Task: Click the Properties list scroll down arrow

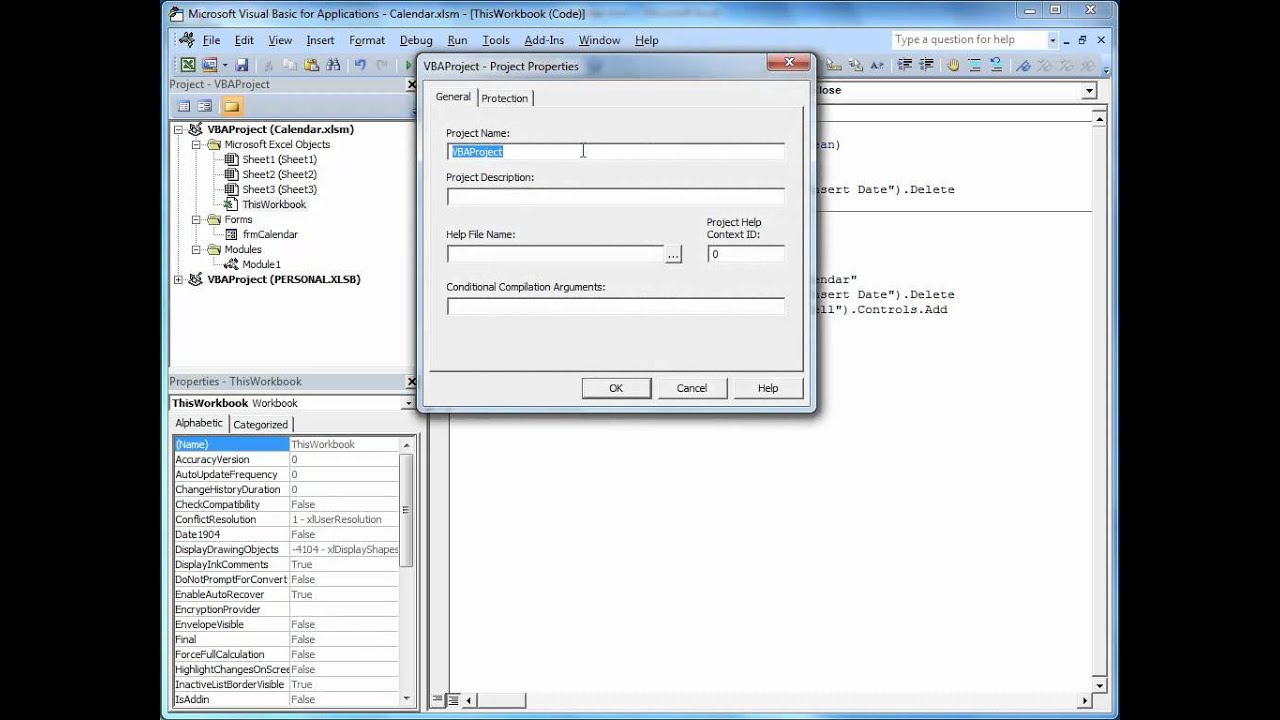Action: (x=407, y=698)
